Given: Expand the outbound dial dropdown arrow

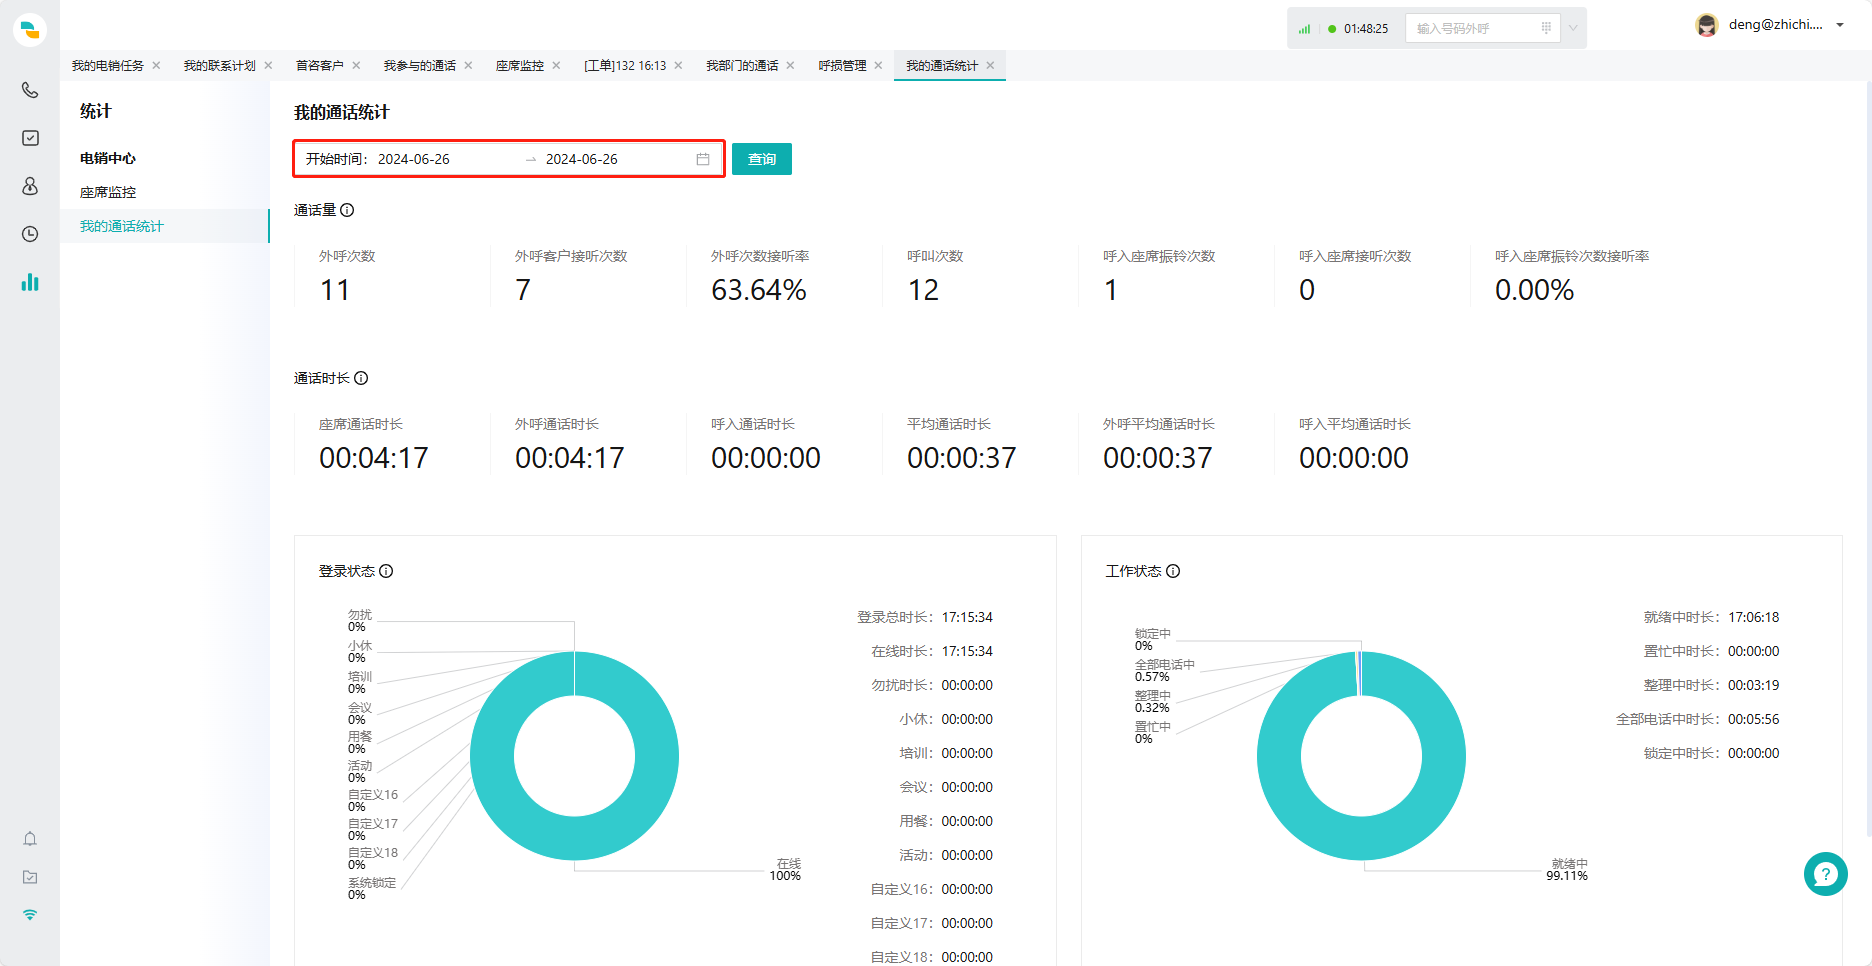Looking at the screenshot, I should pos(1573,28).
